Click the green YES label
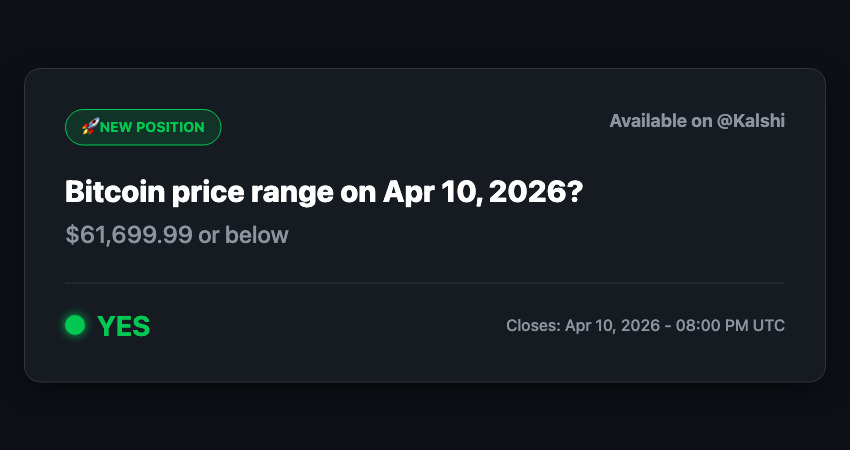Viewport: 850px width, 450px height. click(x=124, y=326)
